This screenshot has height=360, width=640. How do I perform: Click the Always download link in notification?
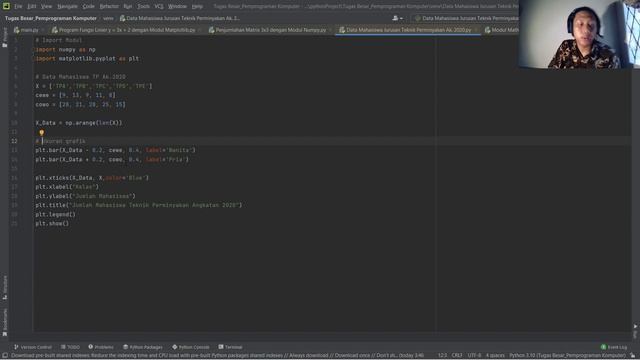pyautogui.click(x=309, y=356)
